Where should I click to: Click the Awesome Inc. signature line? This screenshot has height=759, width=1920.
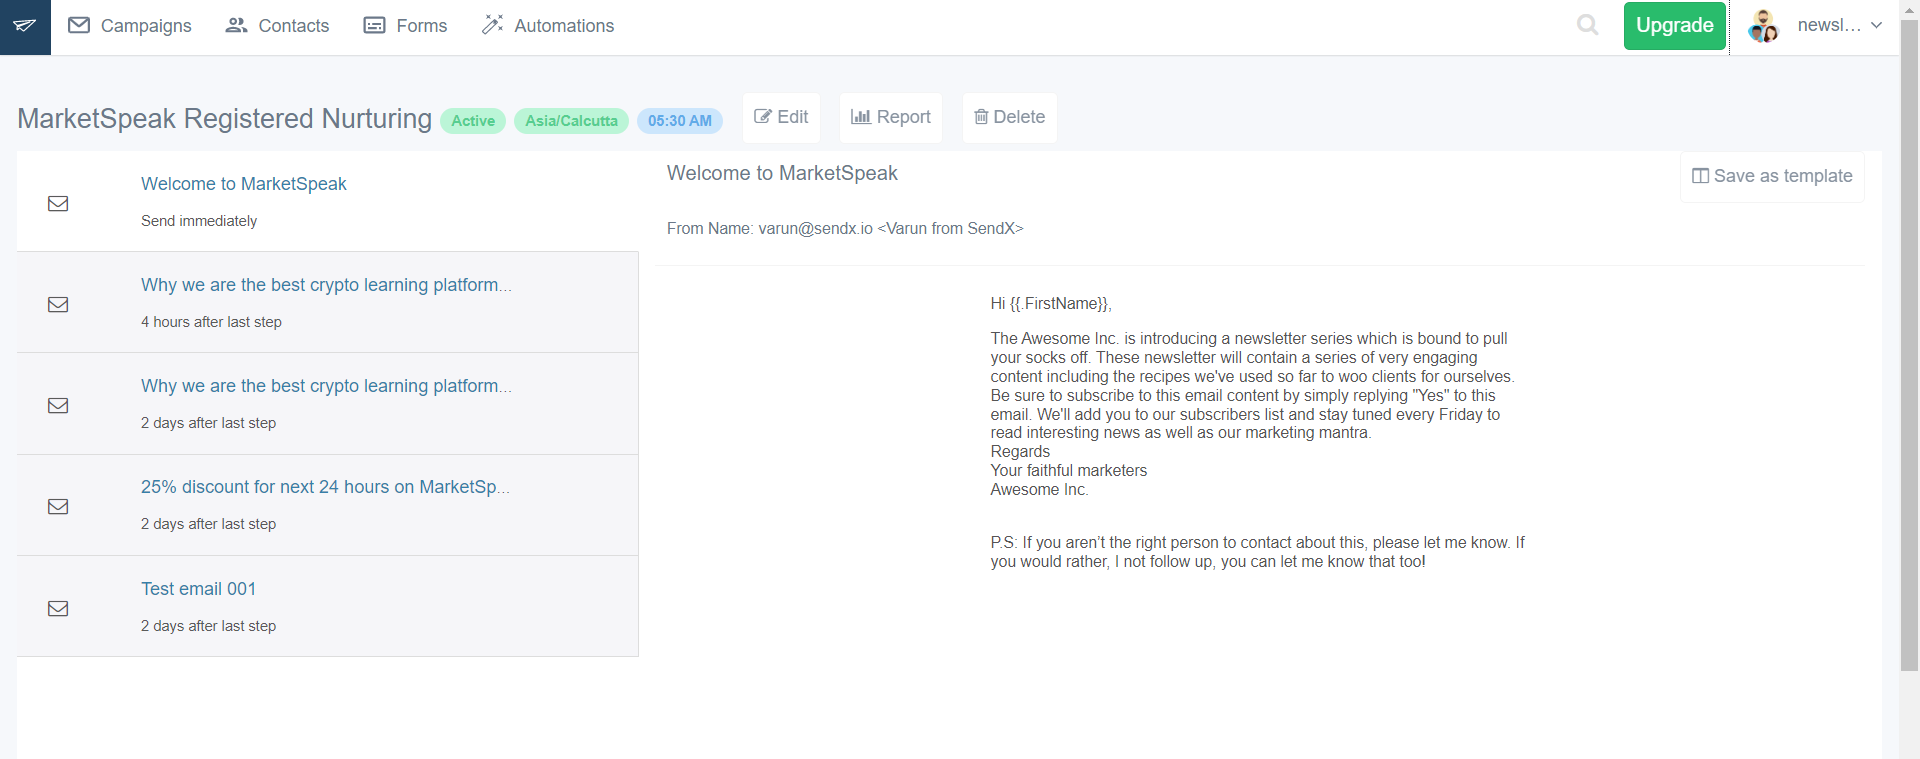pyautogui.click(x=1039, y=490)
